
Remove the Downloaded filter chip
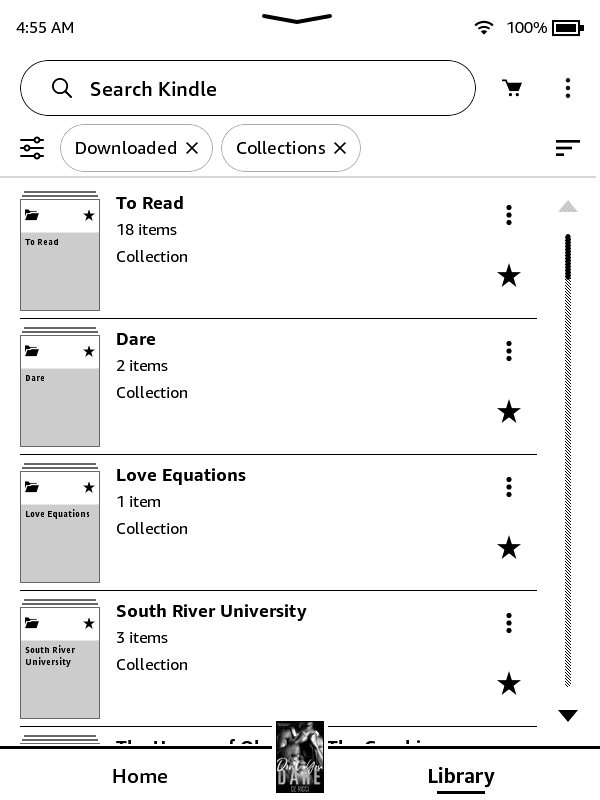[x=192, y=148]
